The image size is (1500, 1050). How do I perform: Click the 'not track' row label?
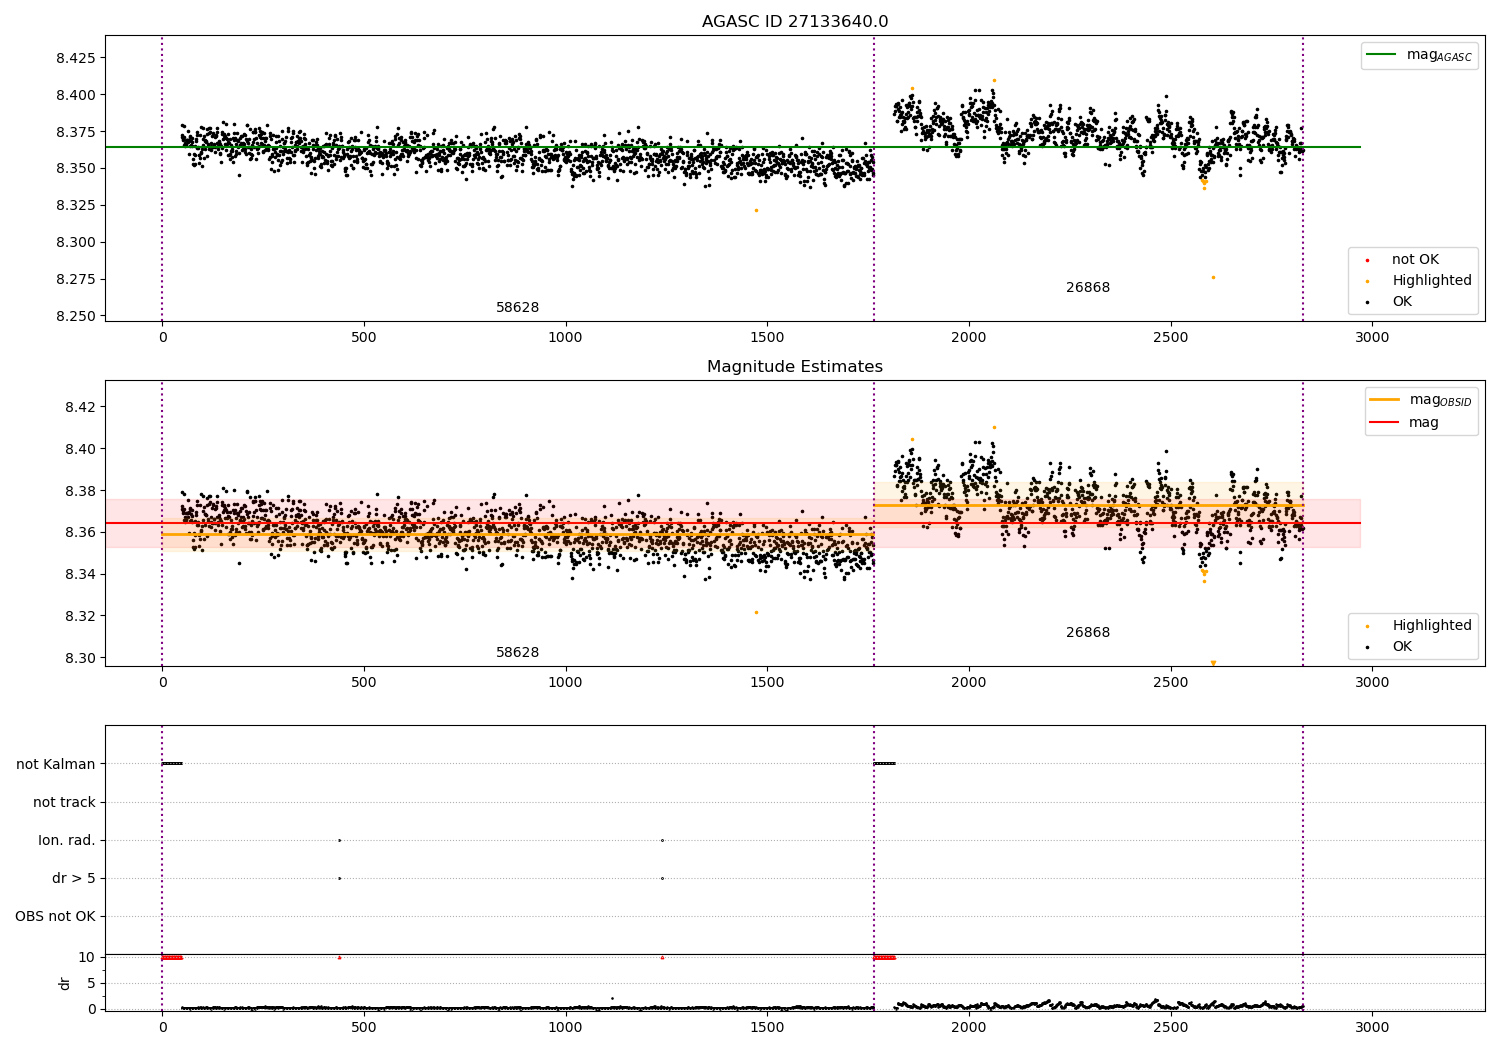[64, 802]
